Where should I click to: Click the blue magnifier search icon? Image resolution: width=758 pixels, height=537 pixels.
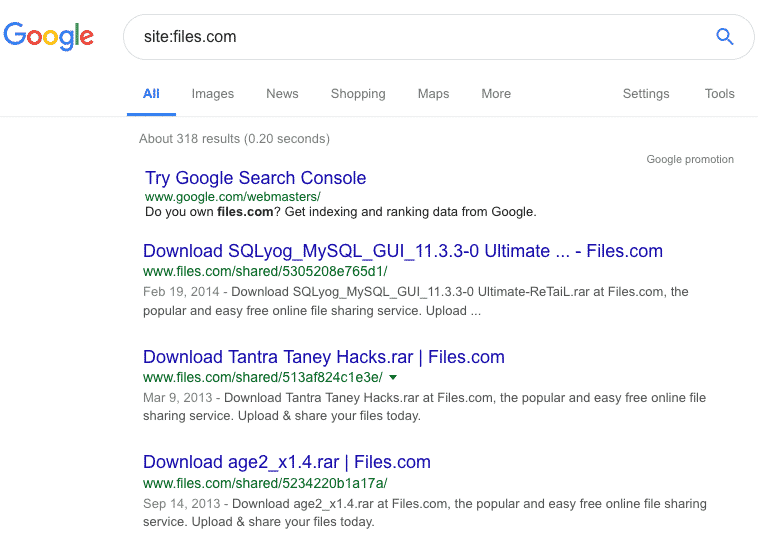pos(724,37)
